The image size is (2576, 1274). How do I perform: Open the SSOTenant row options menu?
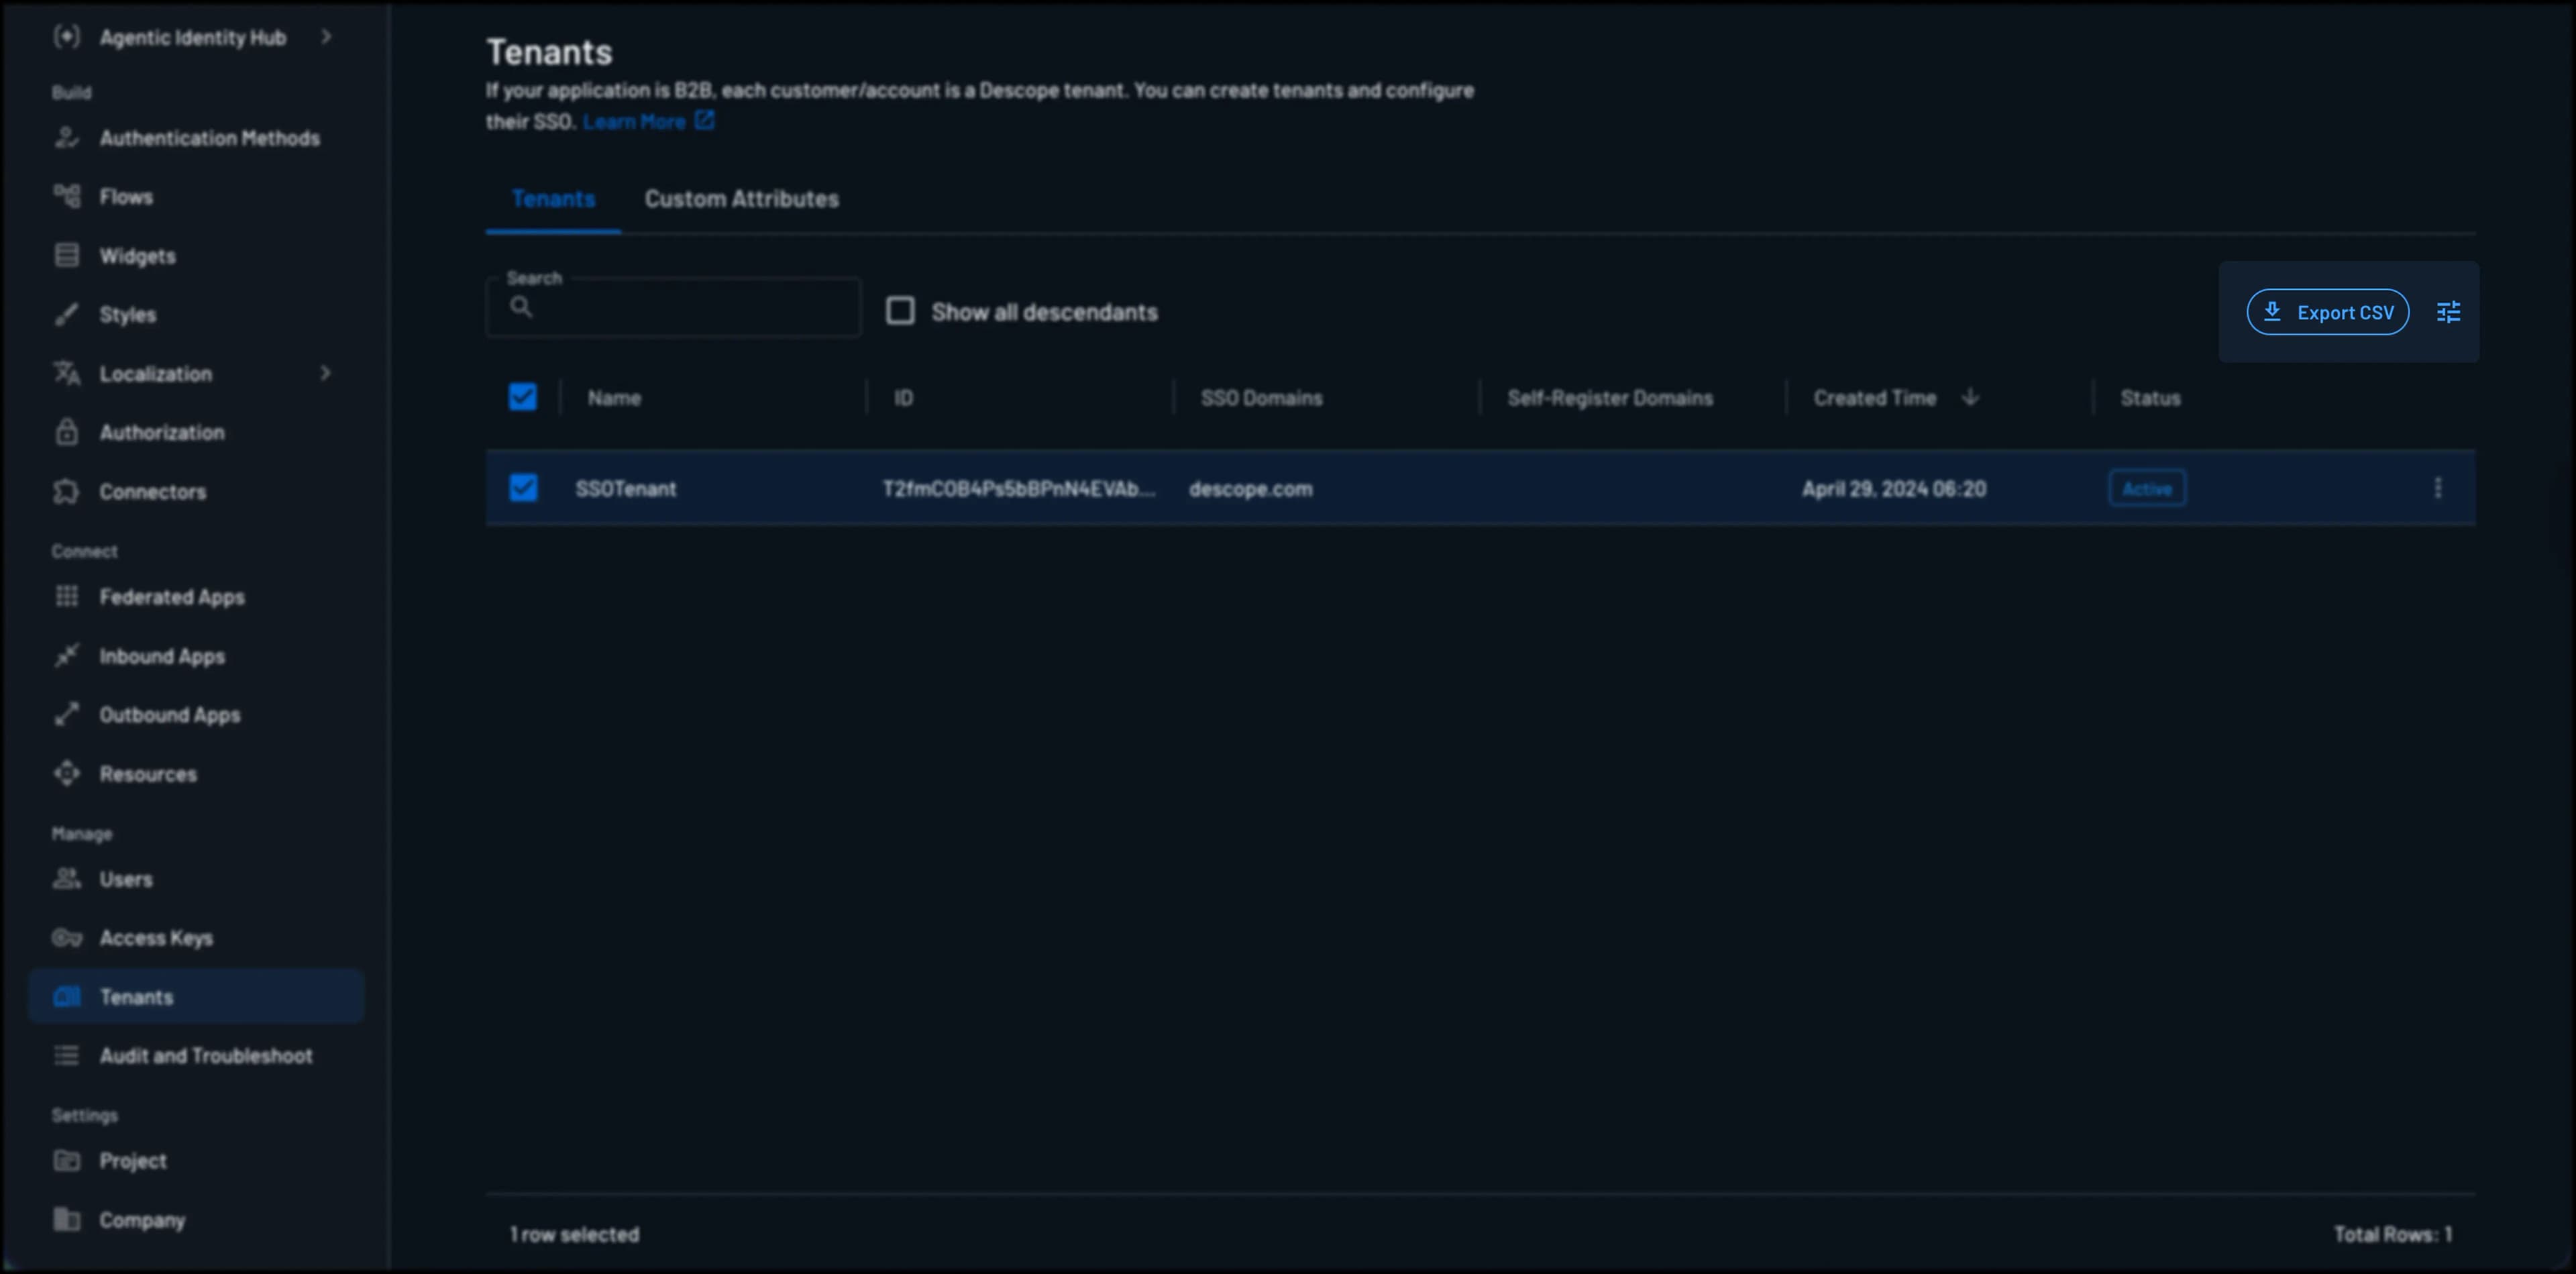click(x=2438, y=488)
